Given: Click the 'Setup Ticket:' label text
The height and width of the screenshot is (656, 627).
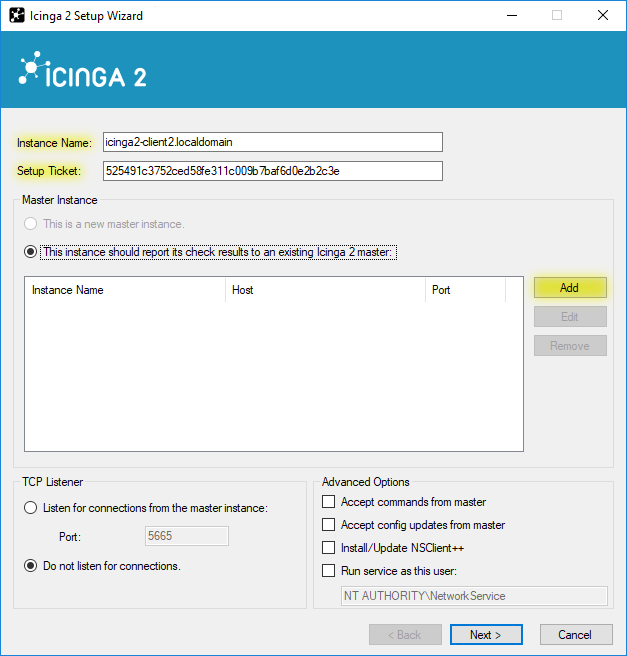Looking at the screenshot, I should (x=49, y=171).
